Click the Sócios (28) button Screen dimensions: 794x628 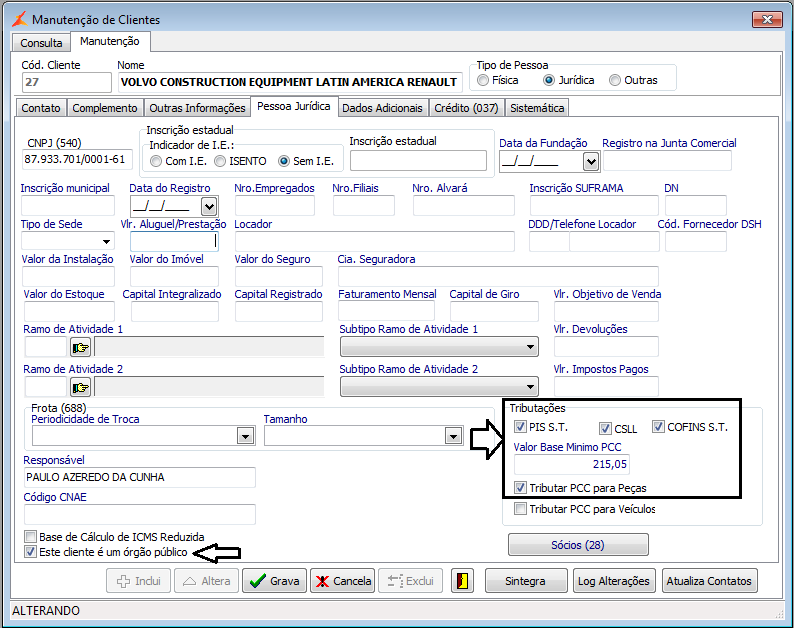tap(578, 545)
